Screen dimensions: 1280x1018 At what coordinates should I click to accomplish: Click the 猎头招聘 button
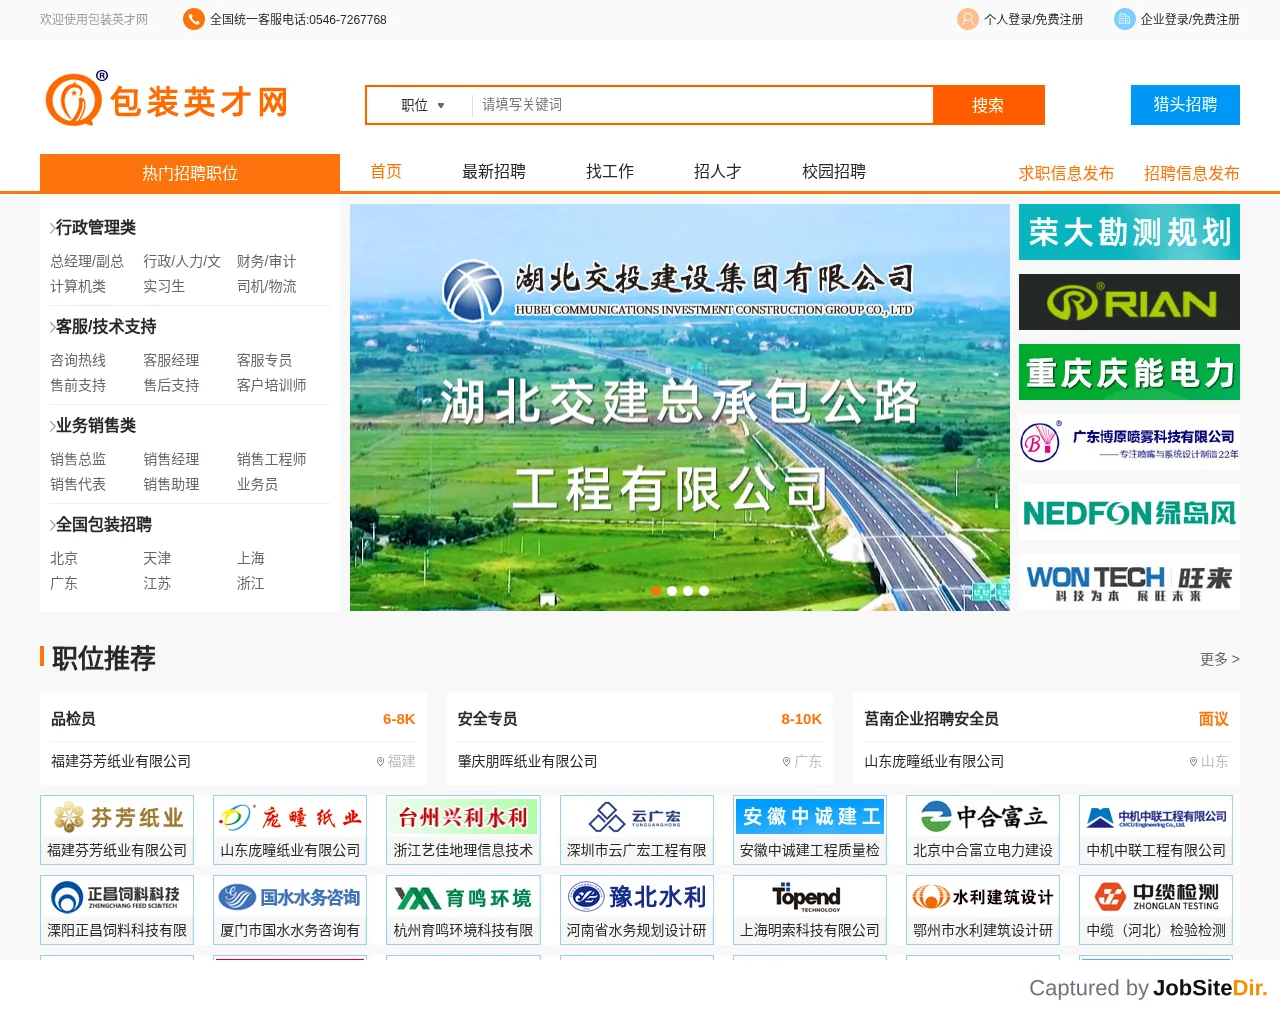[1185, 105]
